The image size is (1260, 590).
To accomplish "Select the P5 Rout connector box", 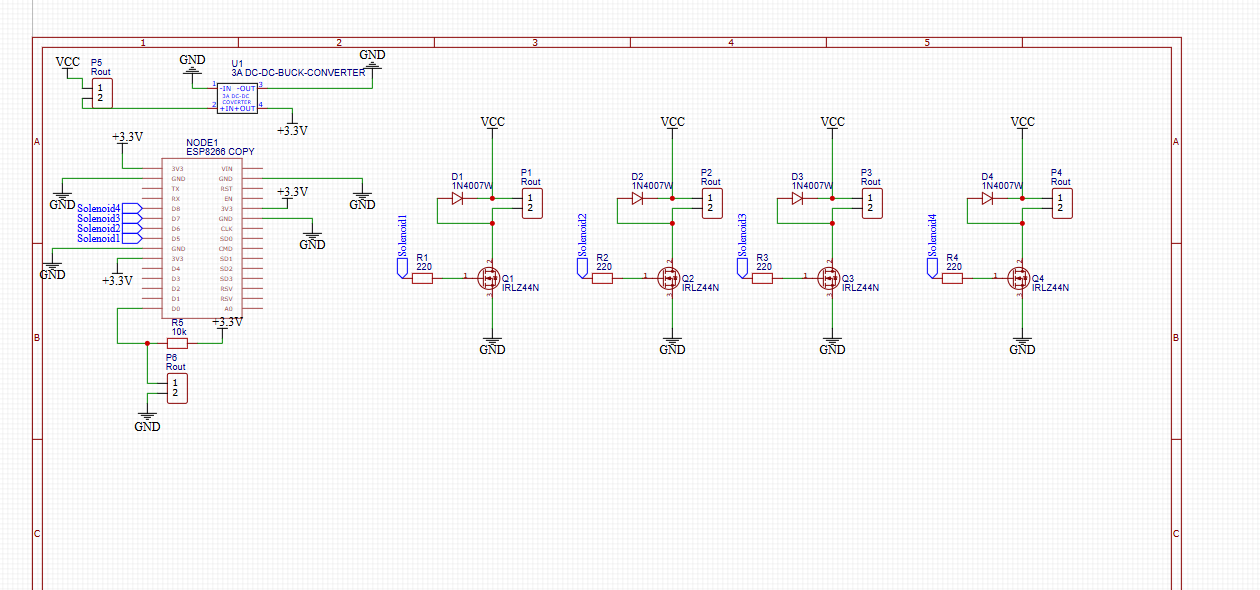I will click(x=100, y=94).
